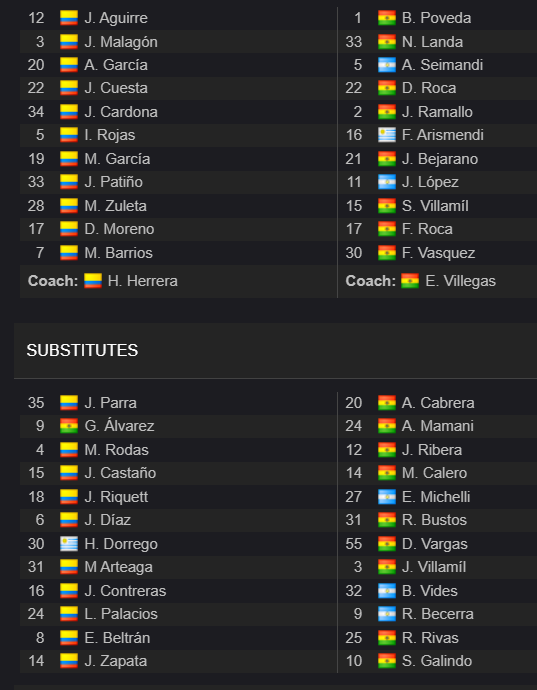Open coach E. Villegas's page
The width and height of the screenshot is (537, 690).
coord(460,281)
